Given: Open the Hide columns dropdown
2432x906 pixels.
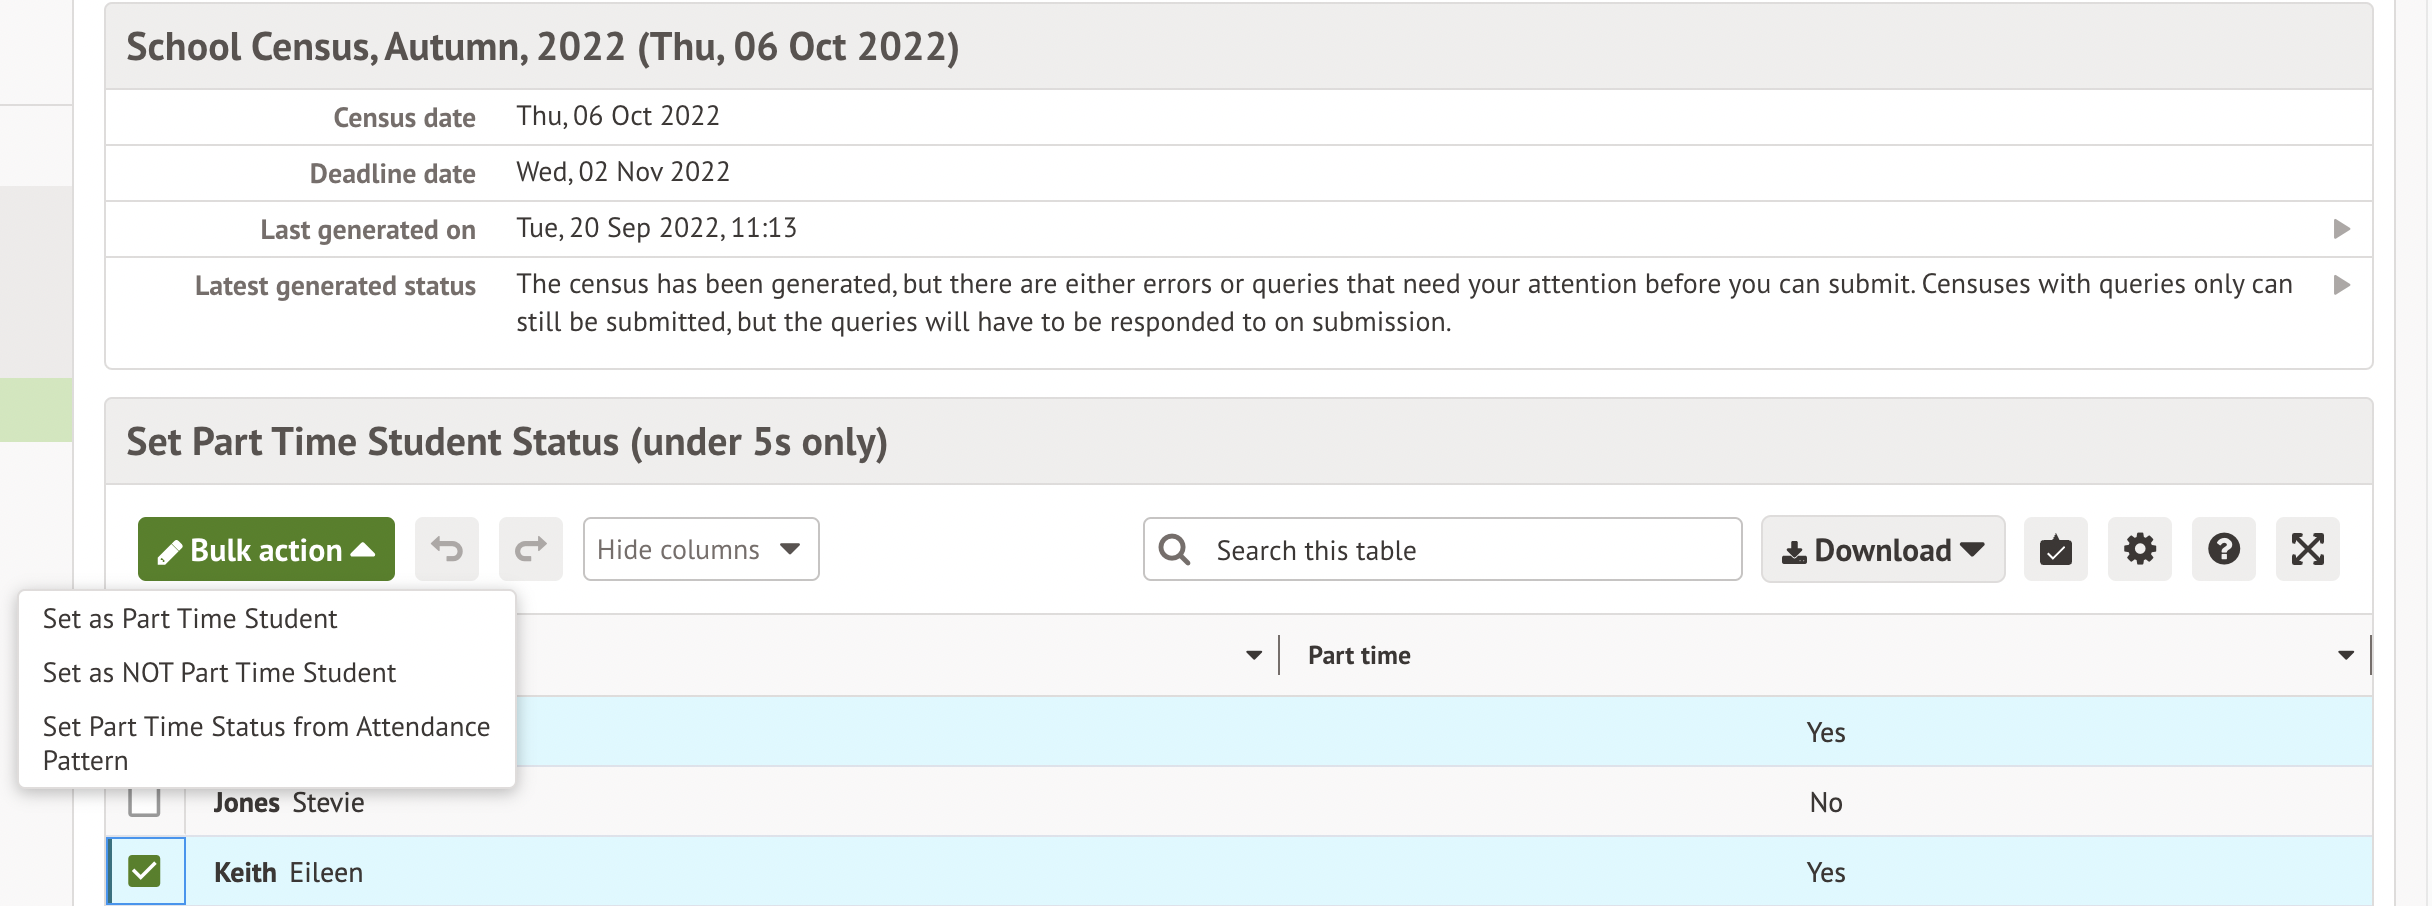Looking at the screenshot, I should pos(700,549).
